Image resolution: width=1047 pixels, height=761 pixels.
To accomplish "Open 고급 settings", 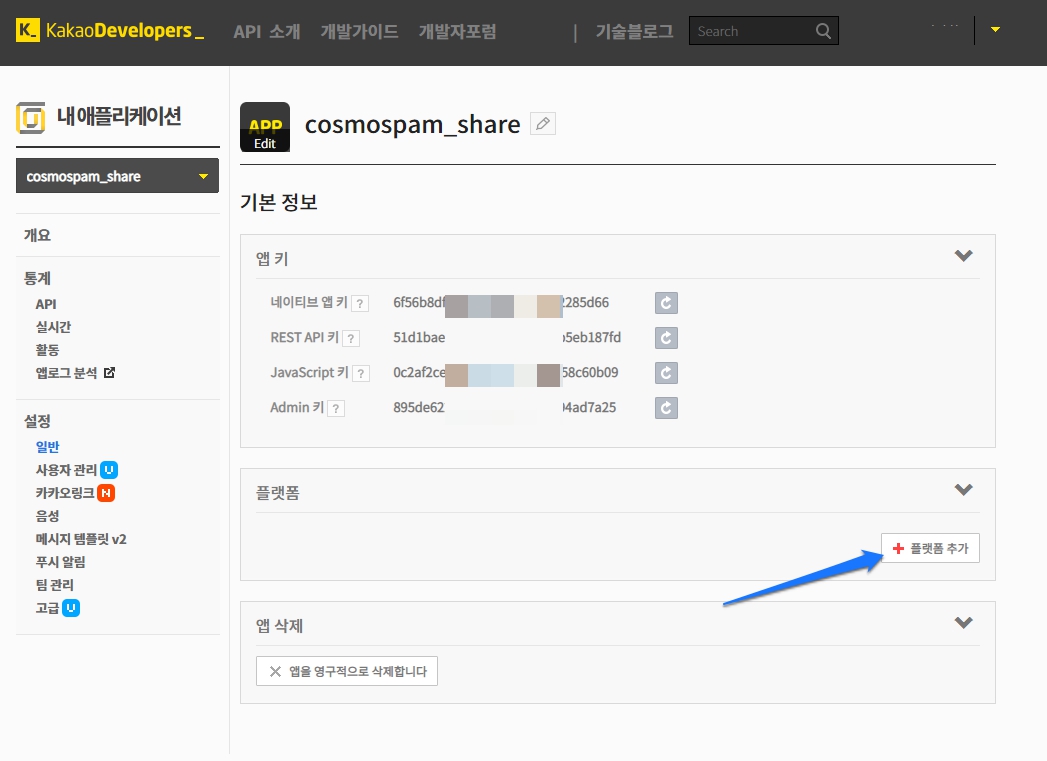I will [47, 608].
